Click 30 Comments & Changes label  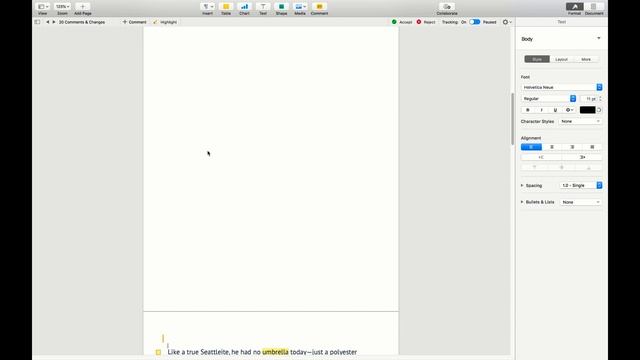[82, 22]
